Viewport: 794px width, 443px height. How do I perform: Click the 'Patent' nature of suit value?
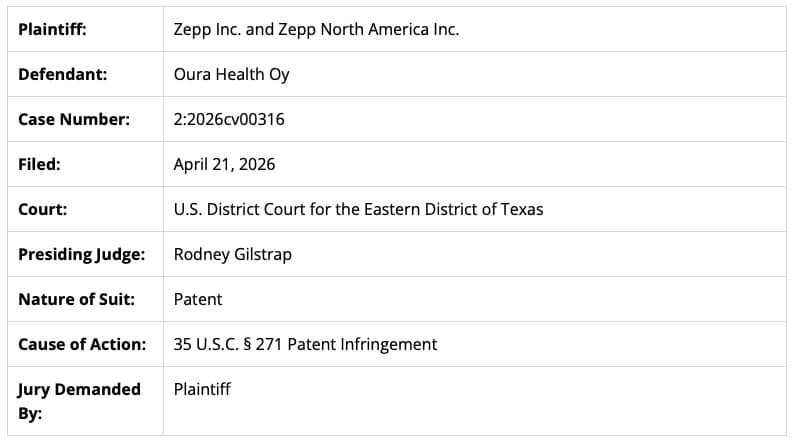198,299
